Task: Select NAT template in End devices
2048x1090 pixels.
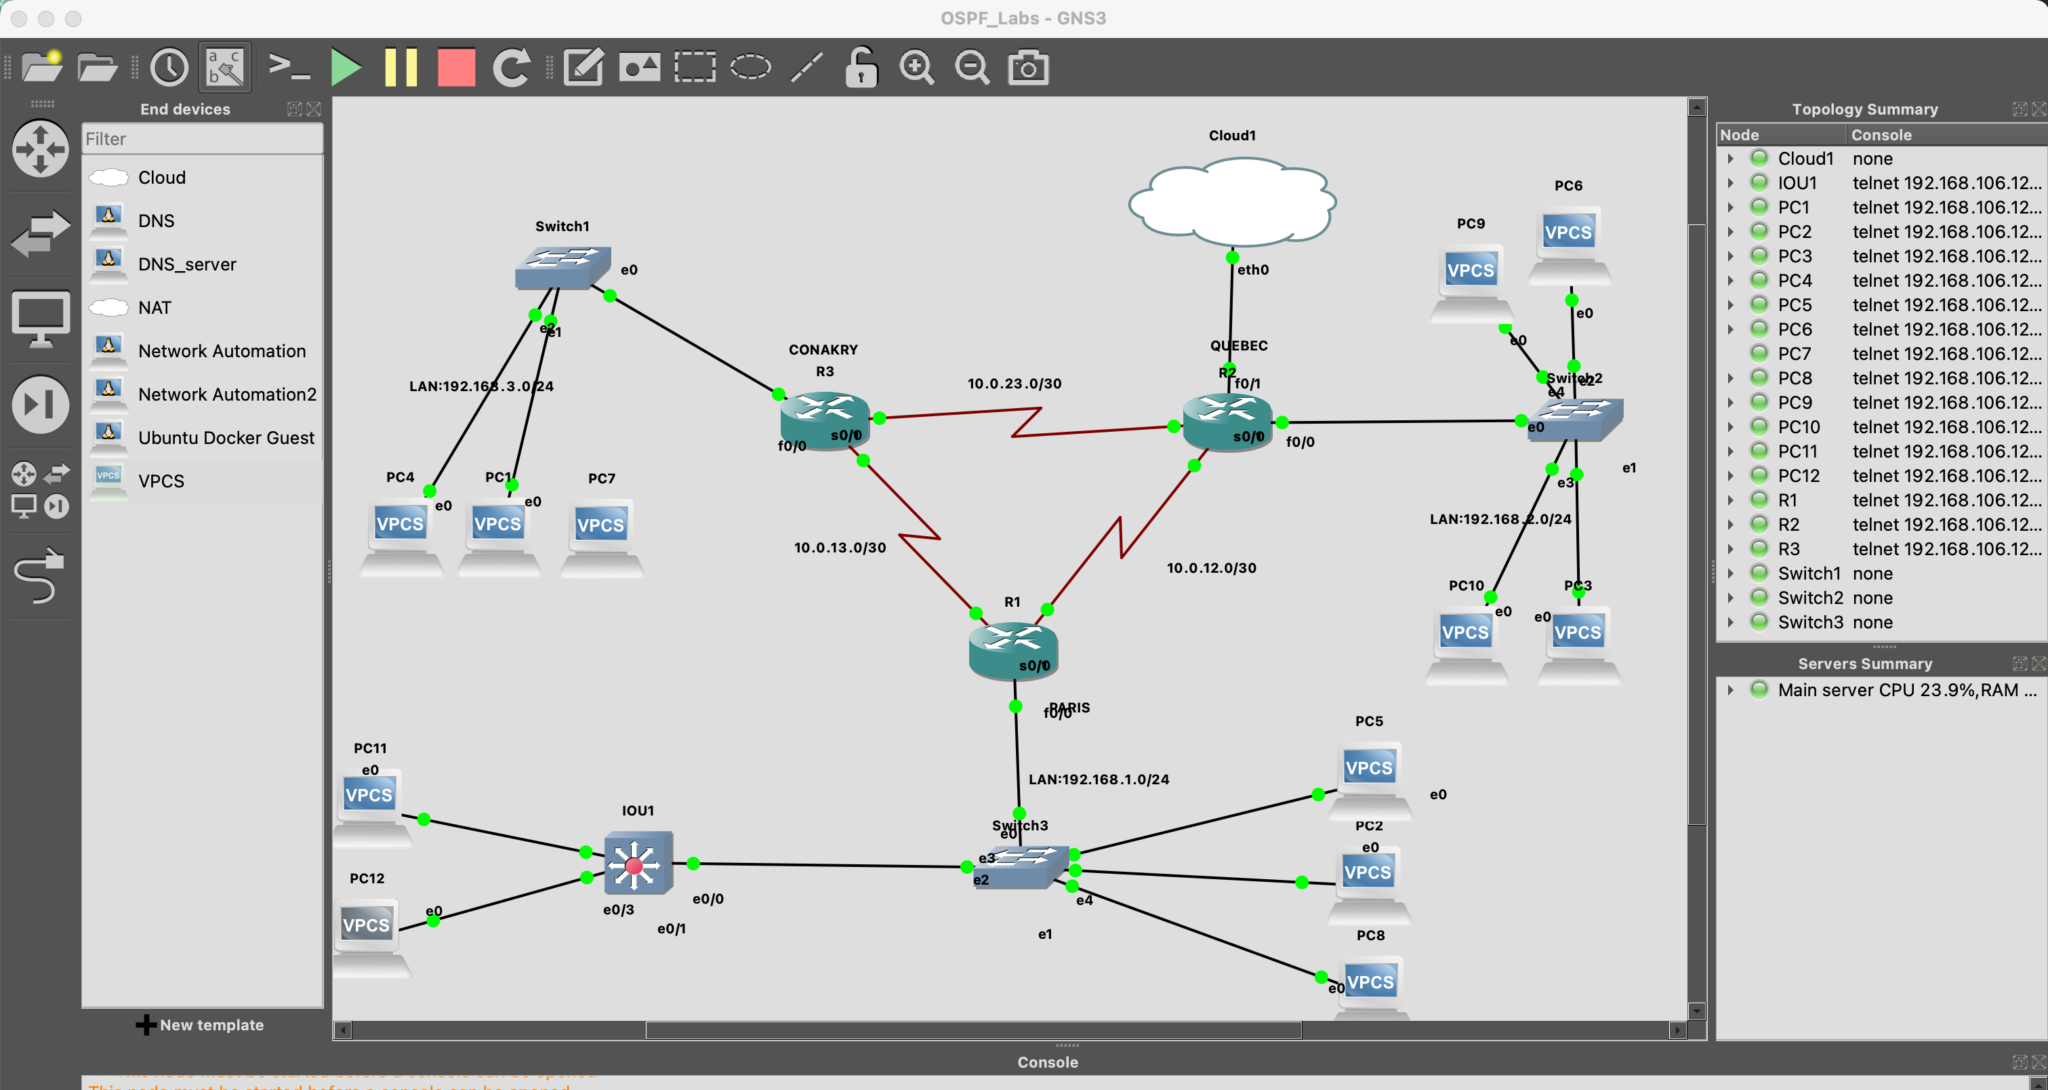Action: coord(204,307)
